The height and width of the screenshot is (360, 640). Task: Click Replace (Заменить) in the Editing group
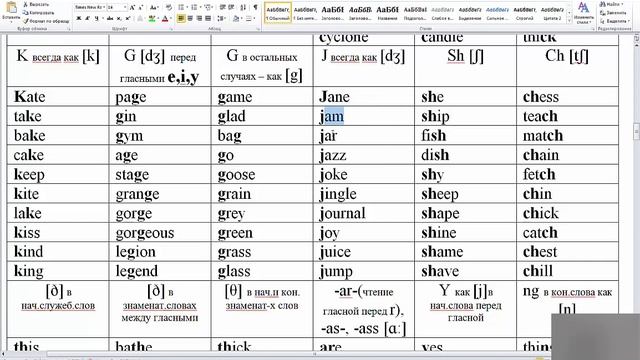tap(613, 13)
